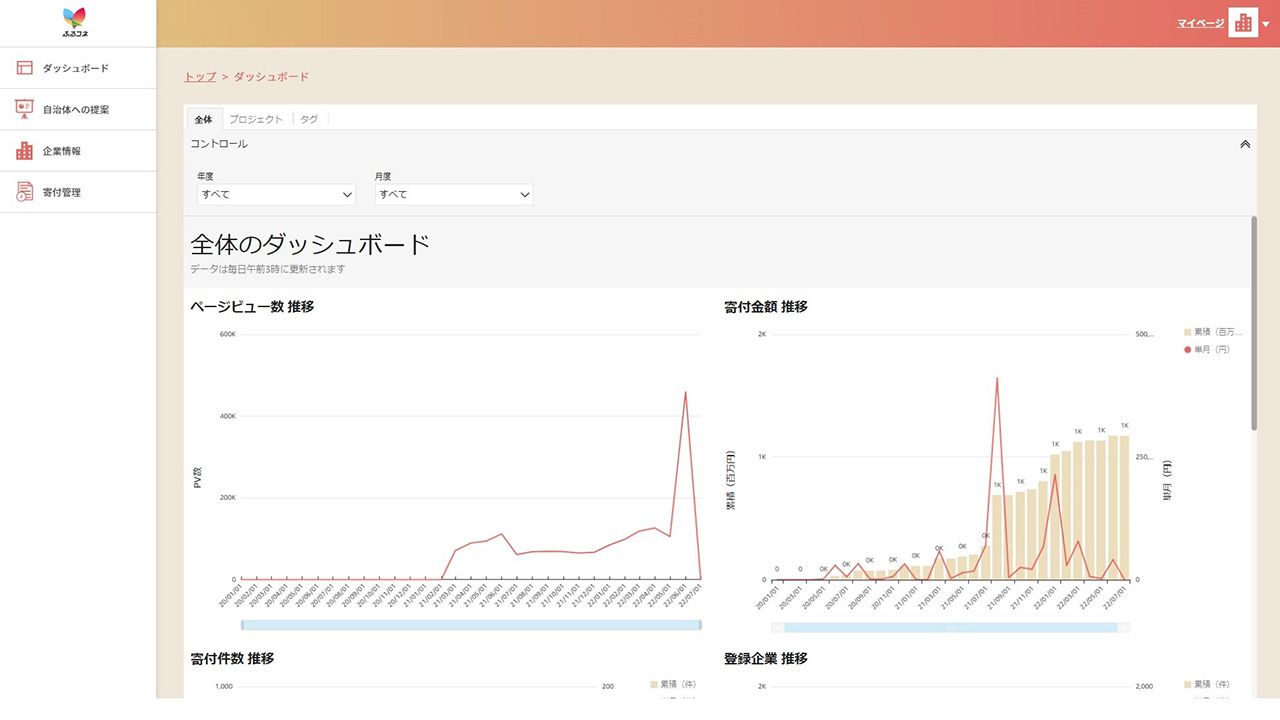Screen dimensions: 1280x720
Task: Click the donation amount line peak
Action: (997, 379)
